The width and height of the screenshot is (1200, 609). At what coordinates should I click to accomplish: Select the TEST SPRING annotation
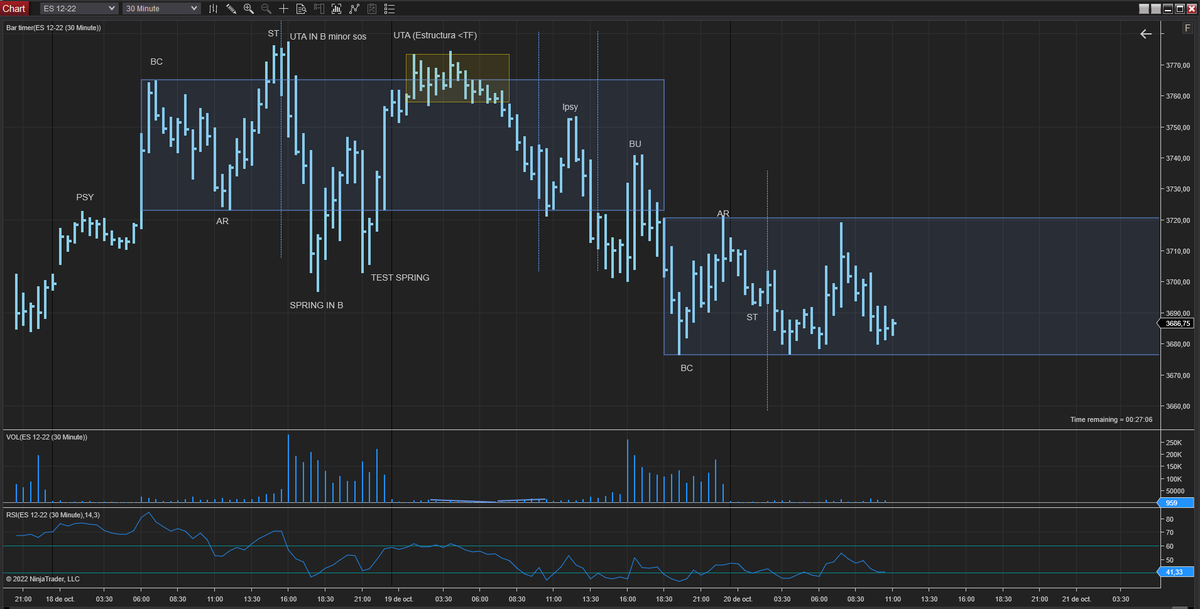pos(400,277)
